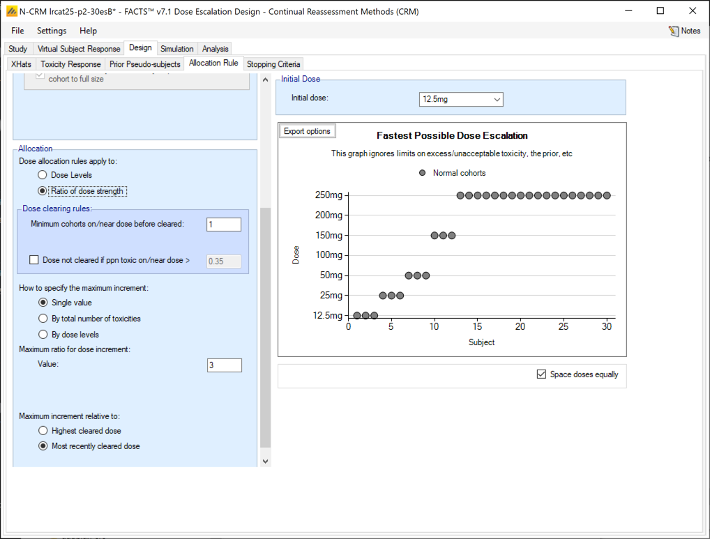The height and width of the screenshot is (540, 710).
Task: Select Dose Levels radio button
Action: pyautogui.click(x=42, y=175)
